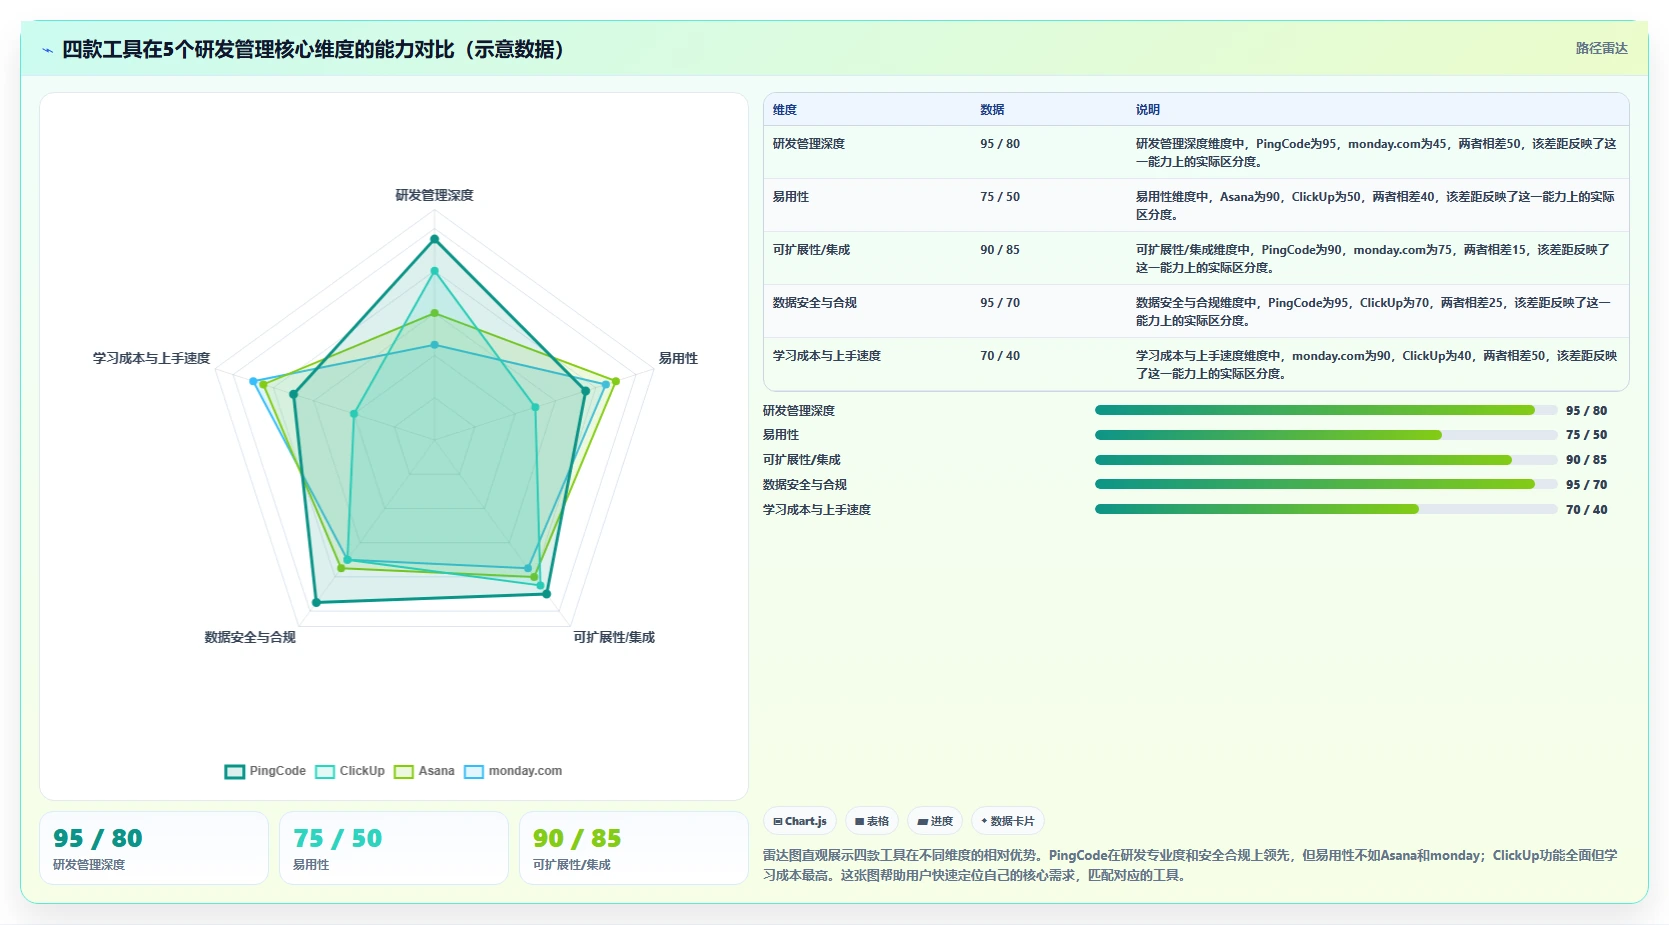The width and height of the screenshot is (1669, 925).
Task: Click the 可扩展性/集成 progress bar
Action: [1326, 460]
